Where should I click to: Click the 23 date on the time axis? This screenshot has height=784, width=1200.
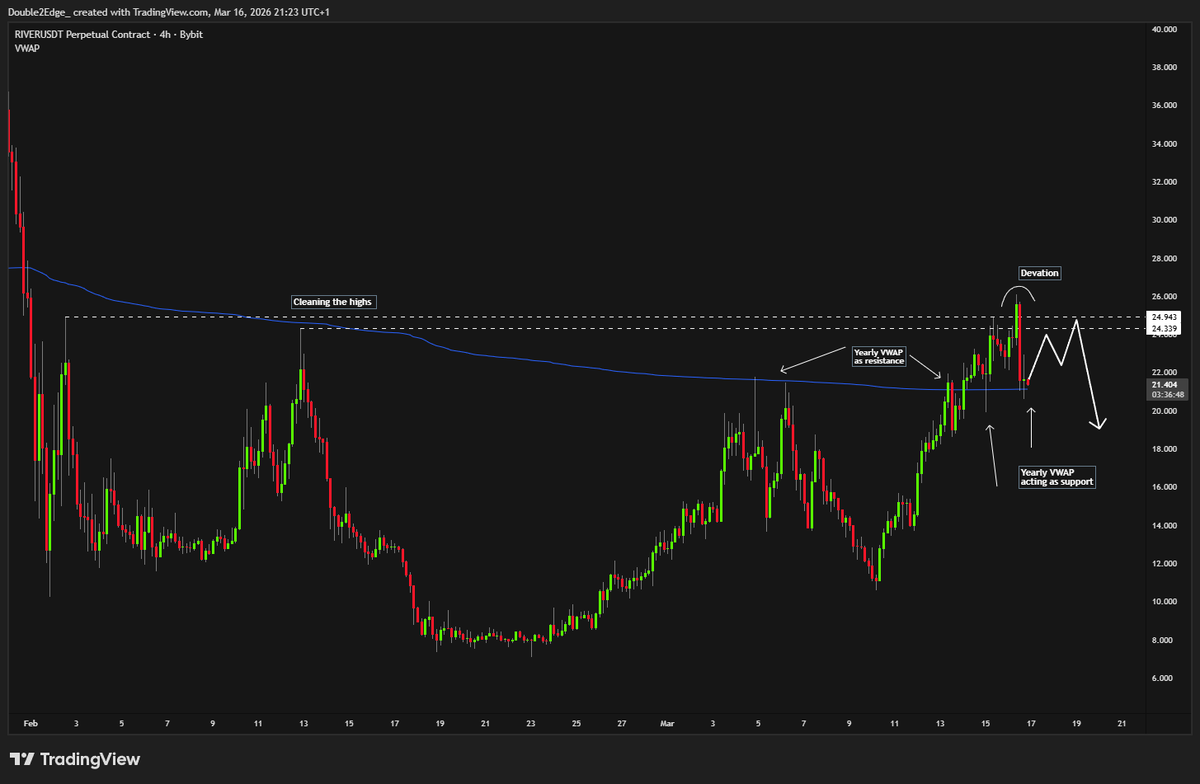click(x=531, y=722)
